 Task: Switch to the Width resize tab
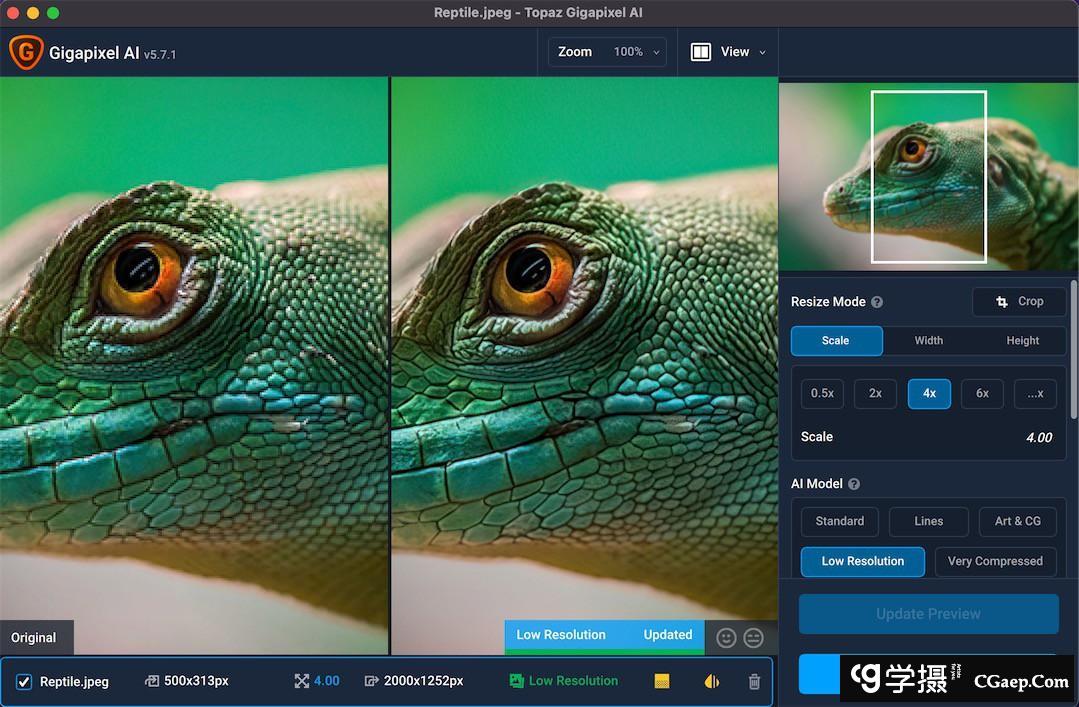click(928, 340)
